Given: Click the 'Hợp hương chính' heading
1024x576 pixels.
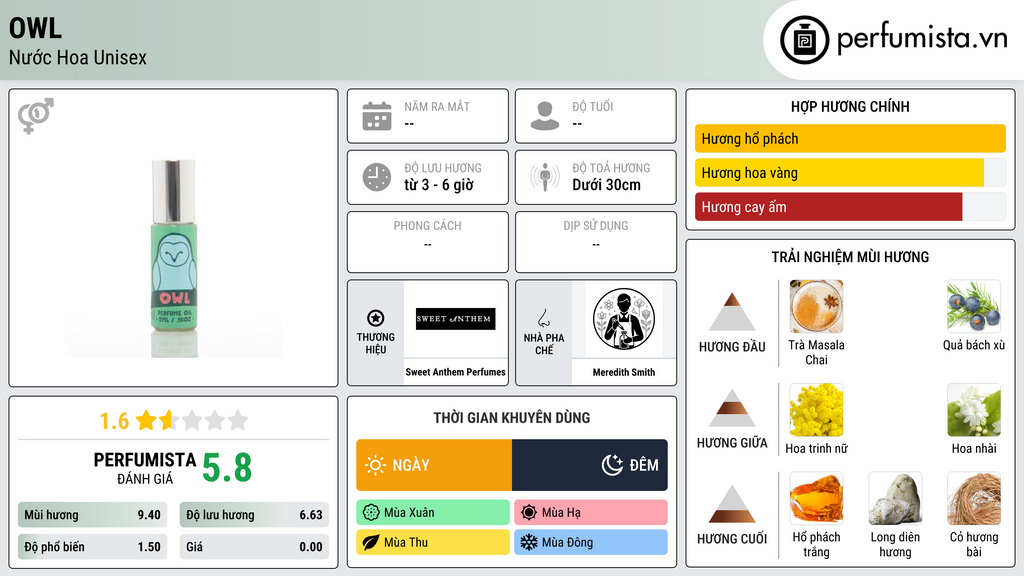Looking at the screenshot, I should click(850, 106).
